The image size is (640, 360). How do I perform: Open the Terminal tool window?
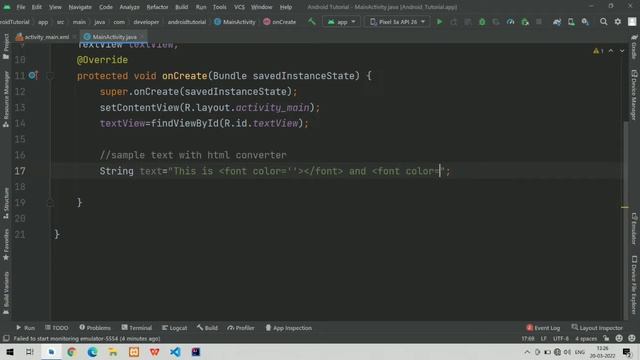pyautogui.click(x=136, y=328)
